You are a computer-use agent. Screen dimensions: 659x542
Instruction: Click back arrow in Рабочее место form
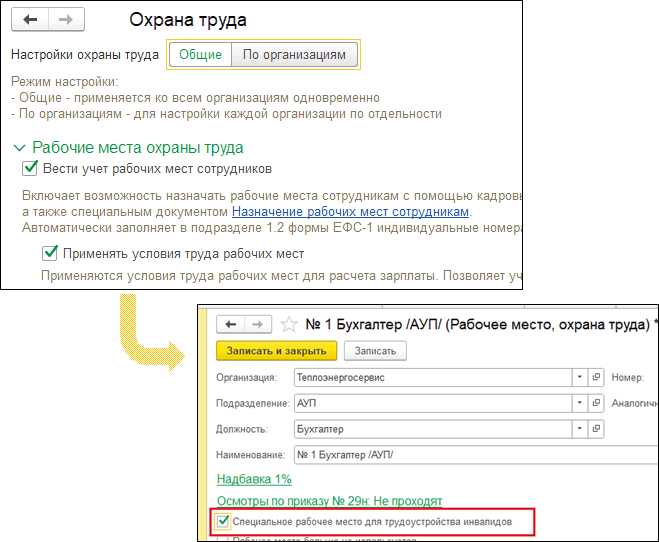[x=231, y=324]
